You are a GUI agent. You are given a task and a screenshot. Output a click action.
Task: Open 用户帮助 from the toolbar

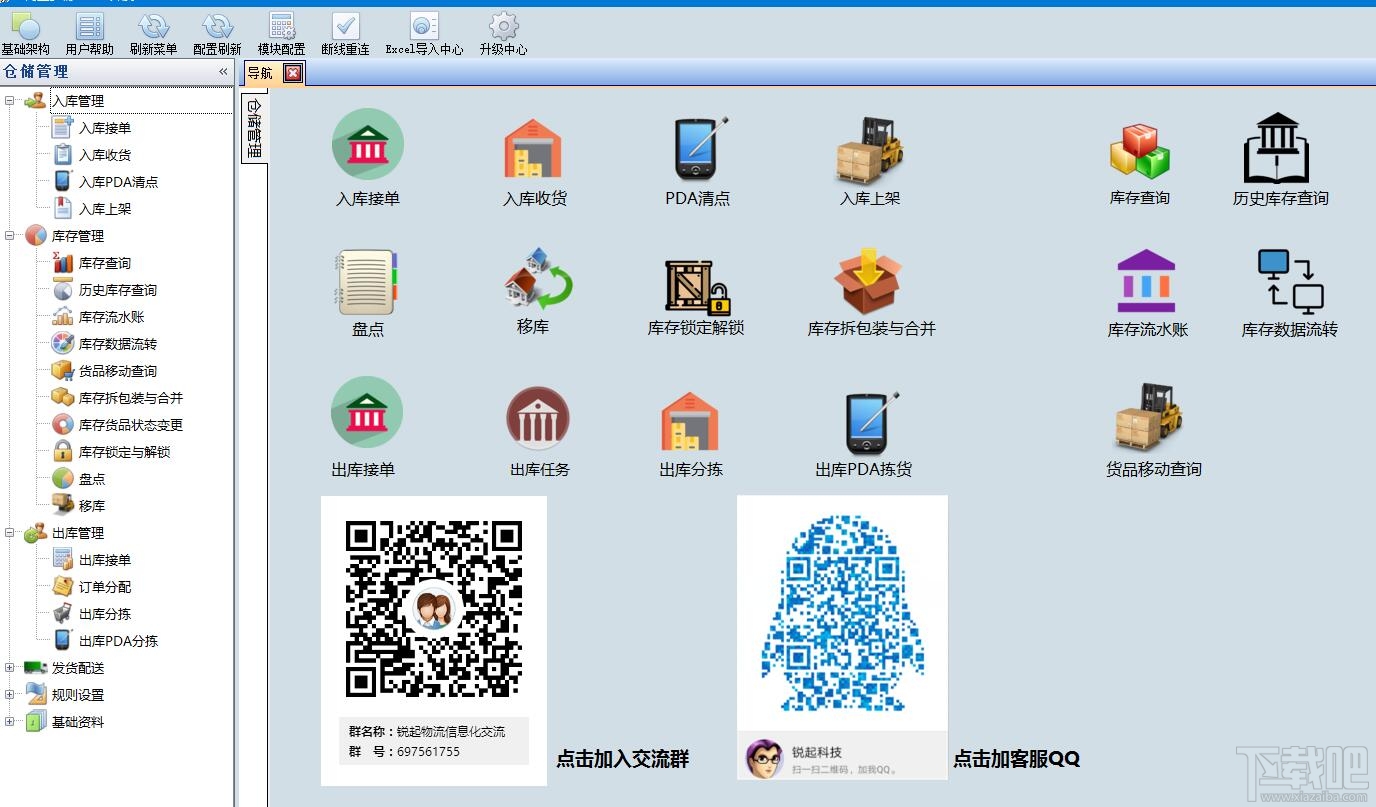(x=90, y=35)
